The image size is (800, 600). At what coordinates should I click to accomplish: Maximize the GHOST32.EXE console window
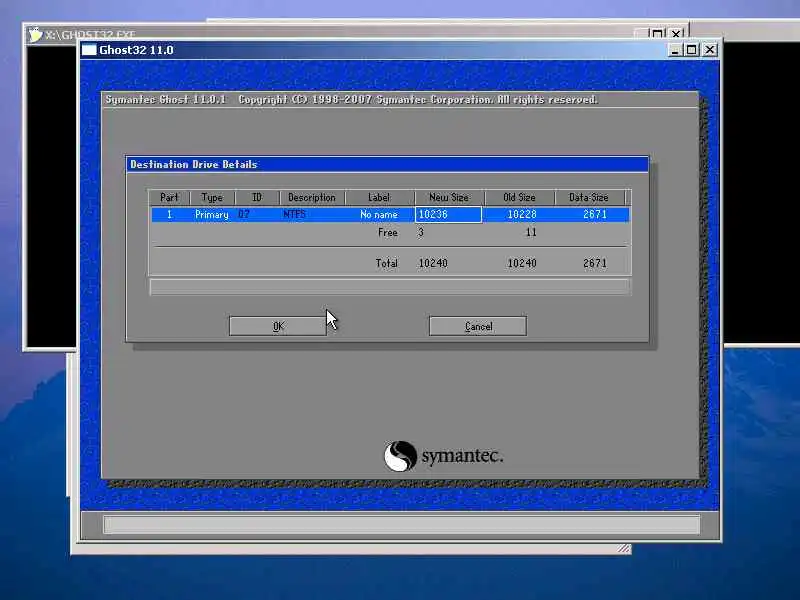657,34
